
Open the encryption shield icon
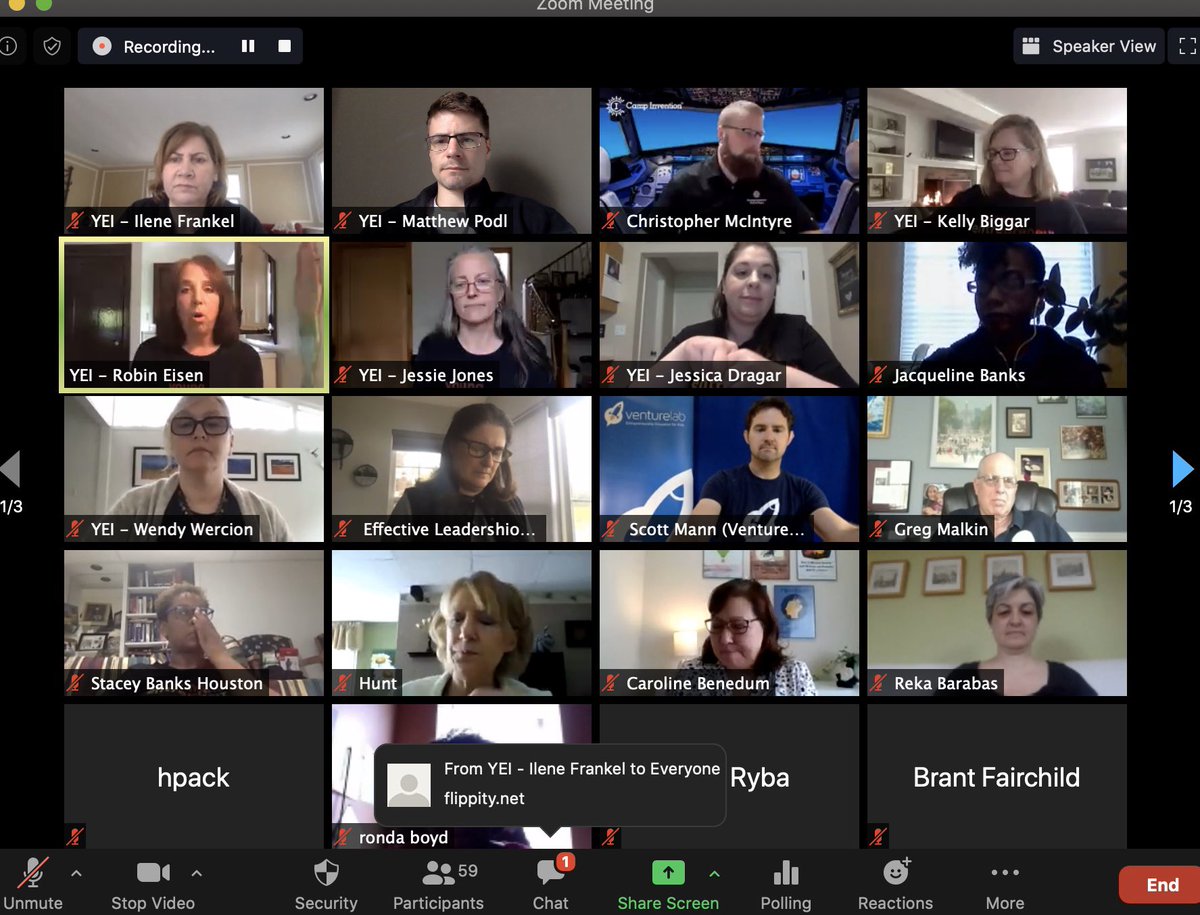coord(52,46)
